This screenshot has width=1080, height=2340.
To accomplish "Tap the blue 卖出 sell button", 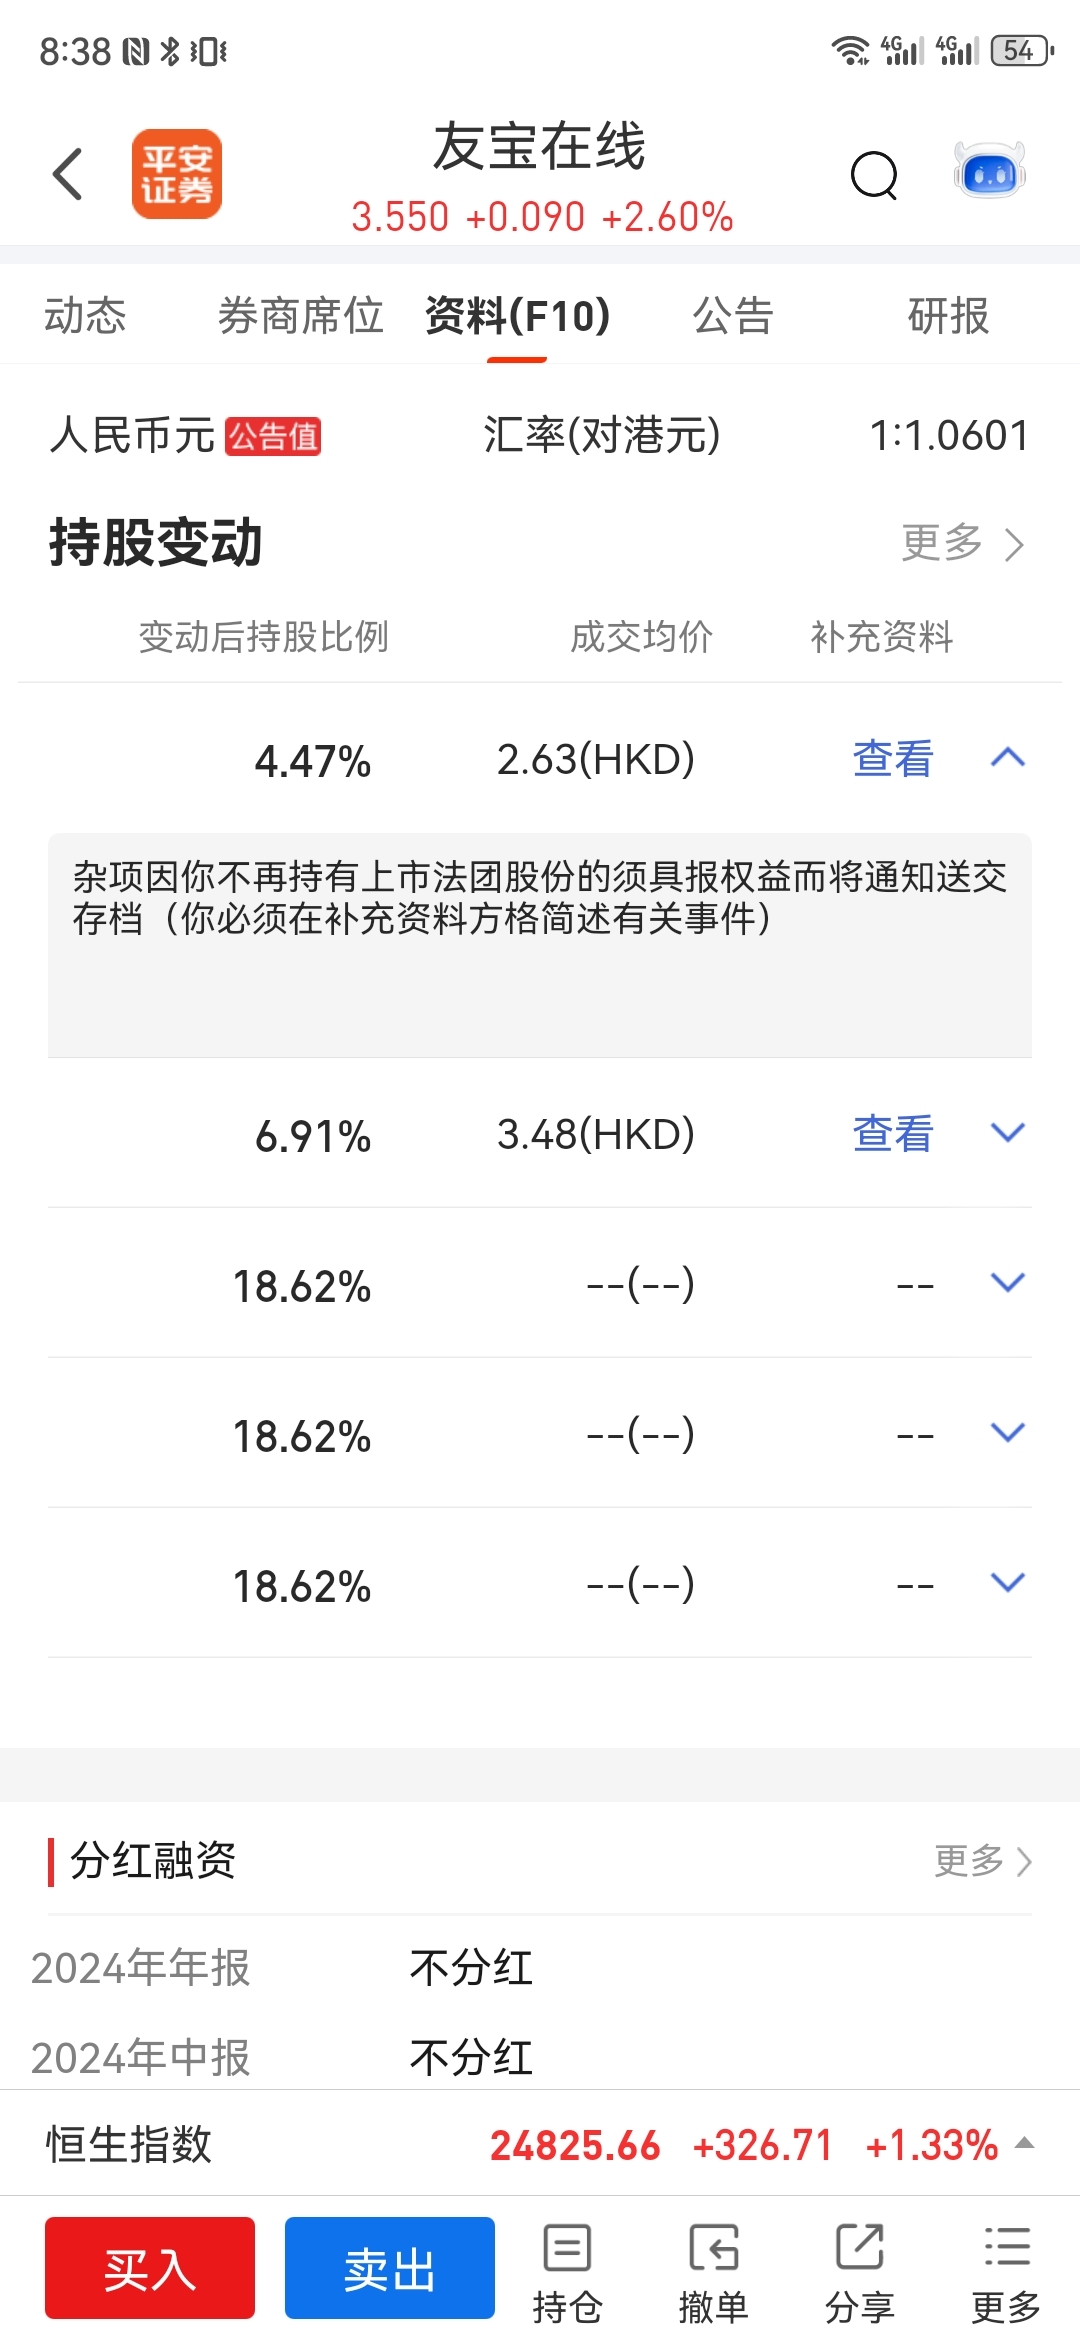I will (x=390, y=2268).
